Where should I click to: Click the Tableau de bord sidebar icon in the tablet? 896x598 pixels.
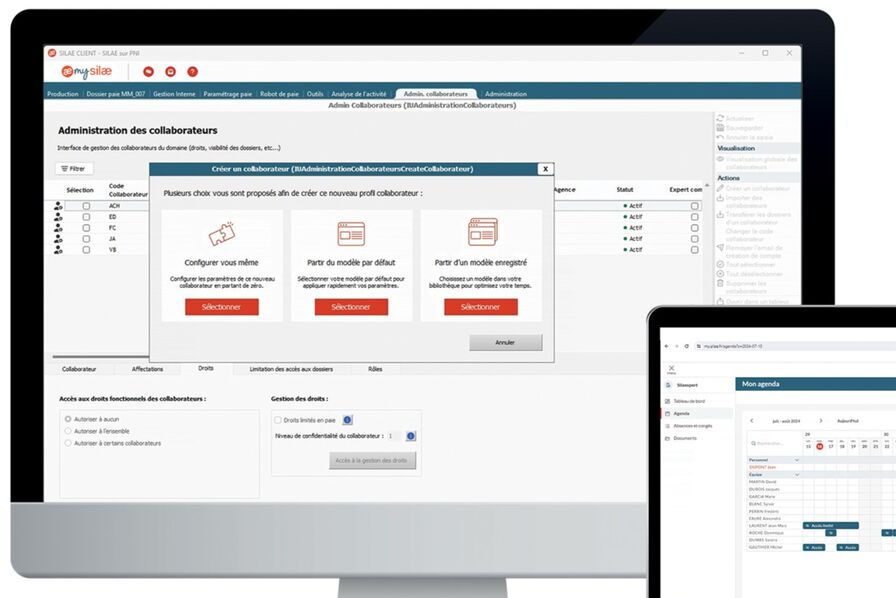pos(667,401)
